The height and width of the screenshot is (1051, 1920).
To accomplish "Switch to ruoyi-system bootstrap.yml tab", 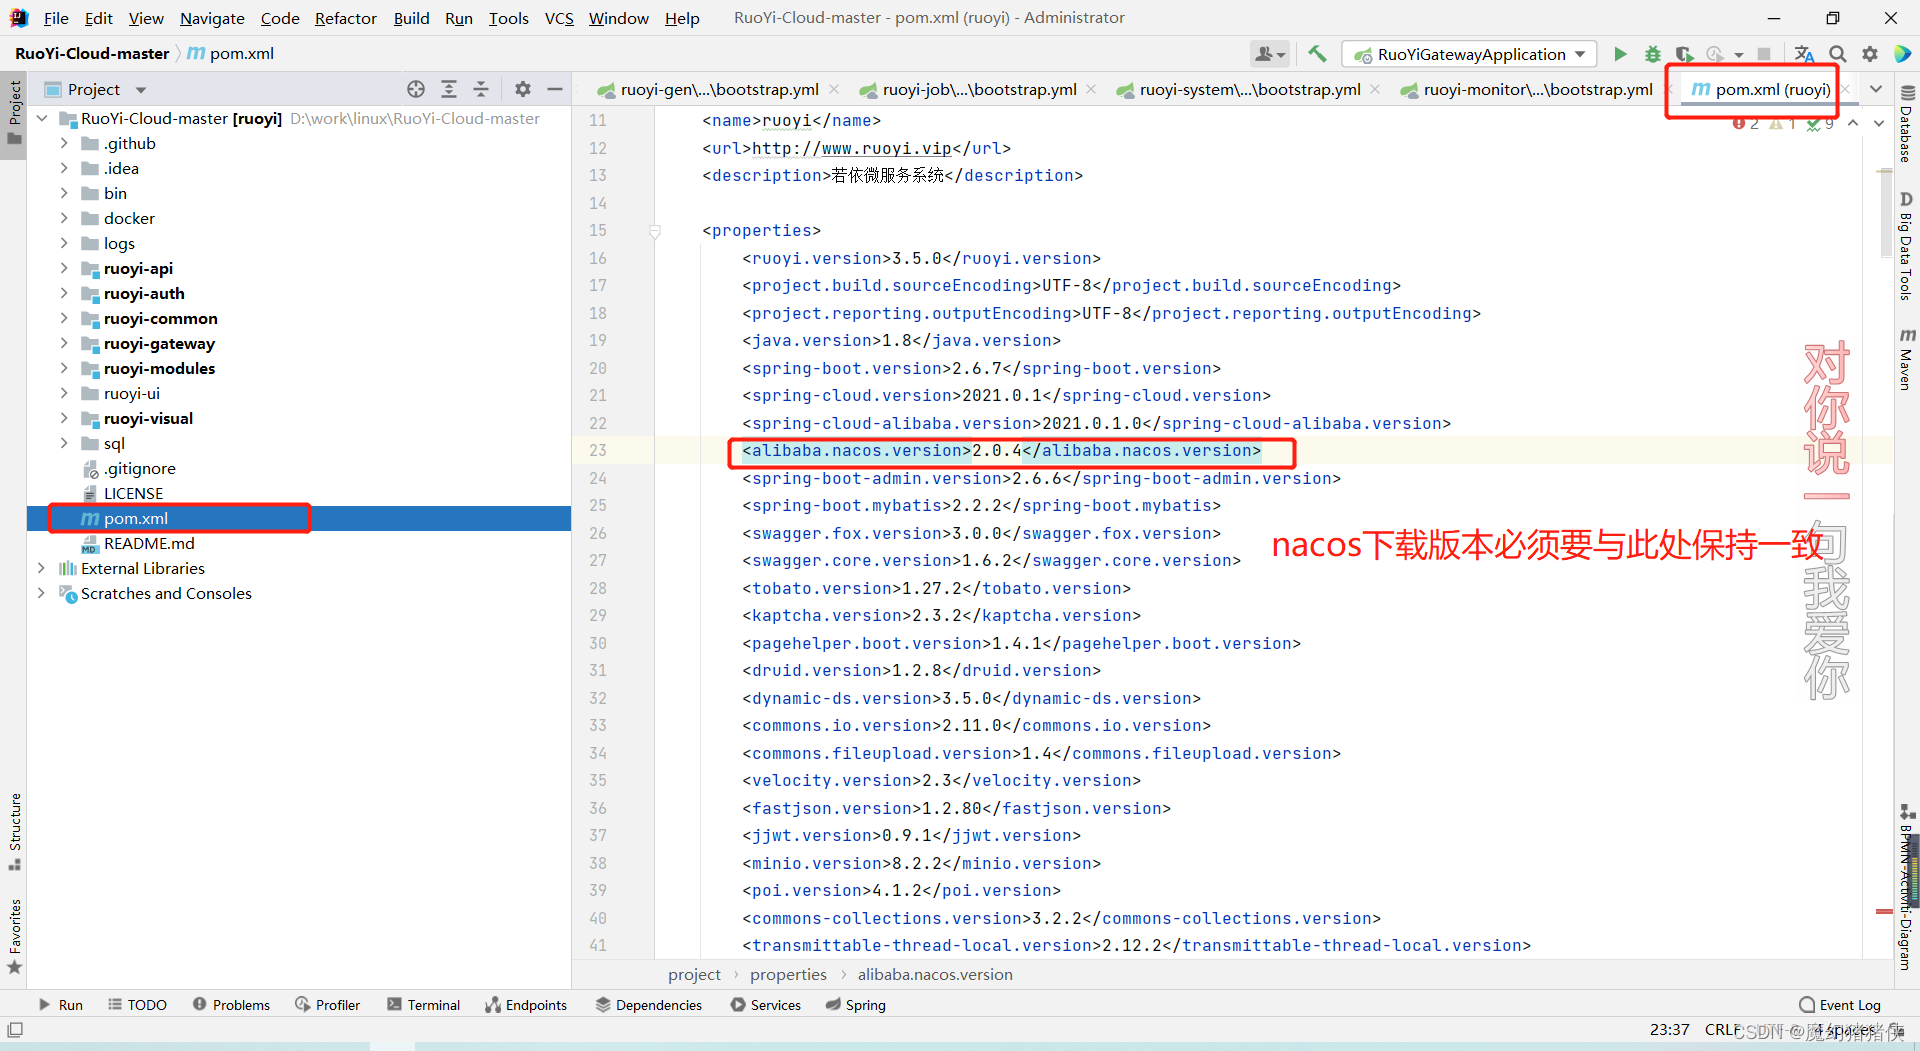I will coord(1239,89).
